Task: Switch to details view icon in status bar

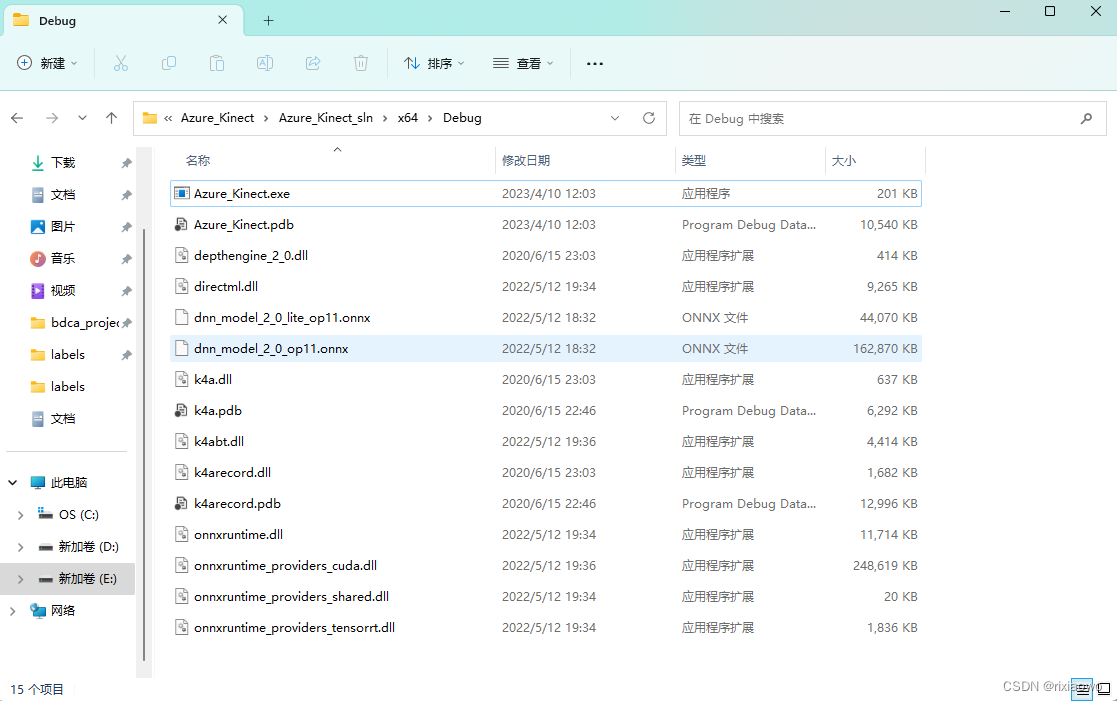Action: [x=1082, y=689]
